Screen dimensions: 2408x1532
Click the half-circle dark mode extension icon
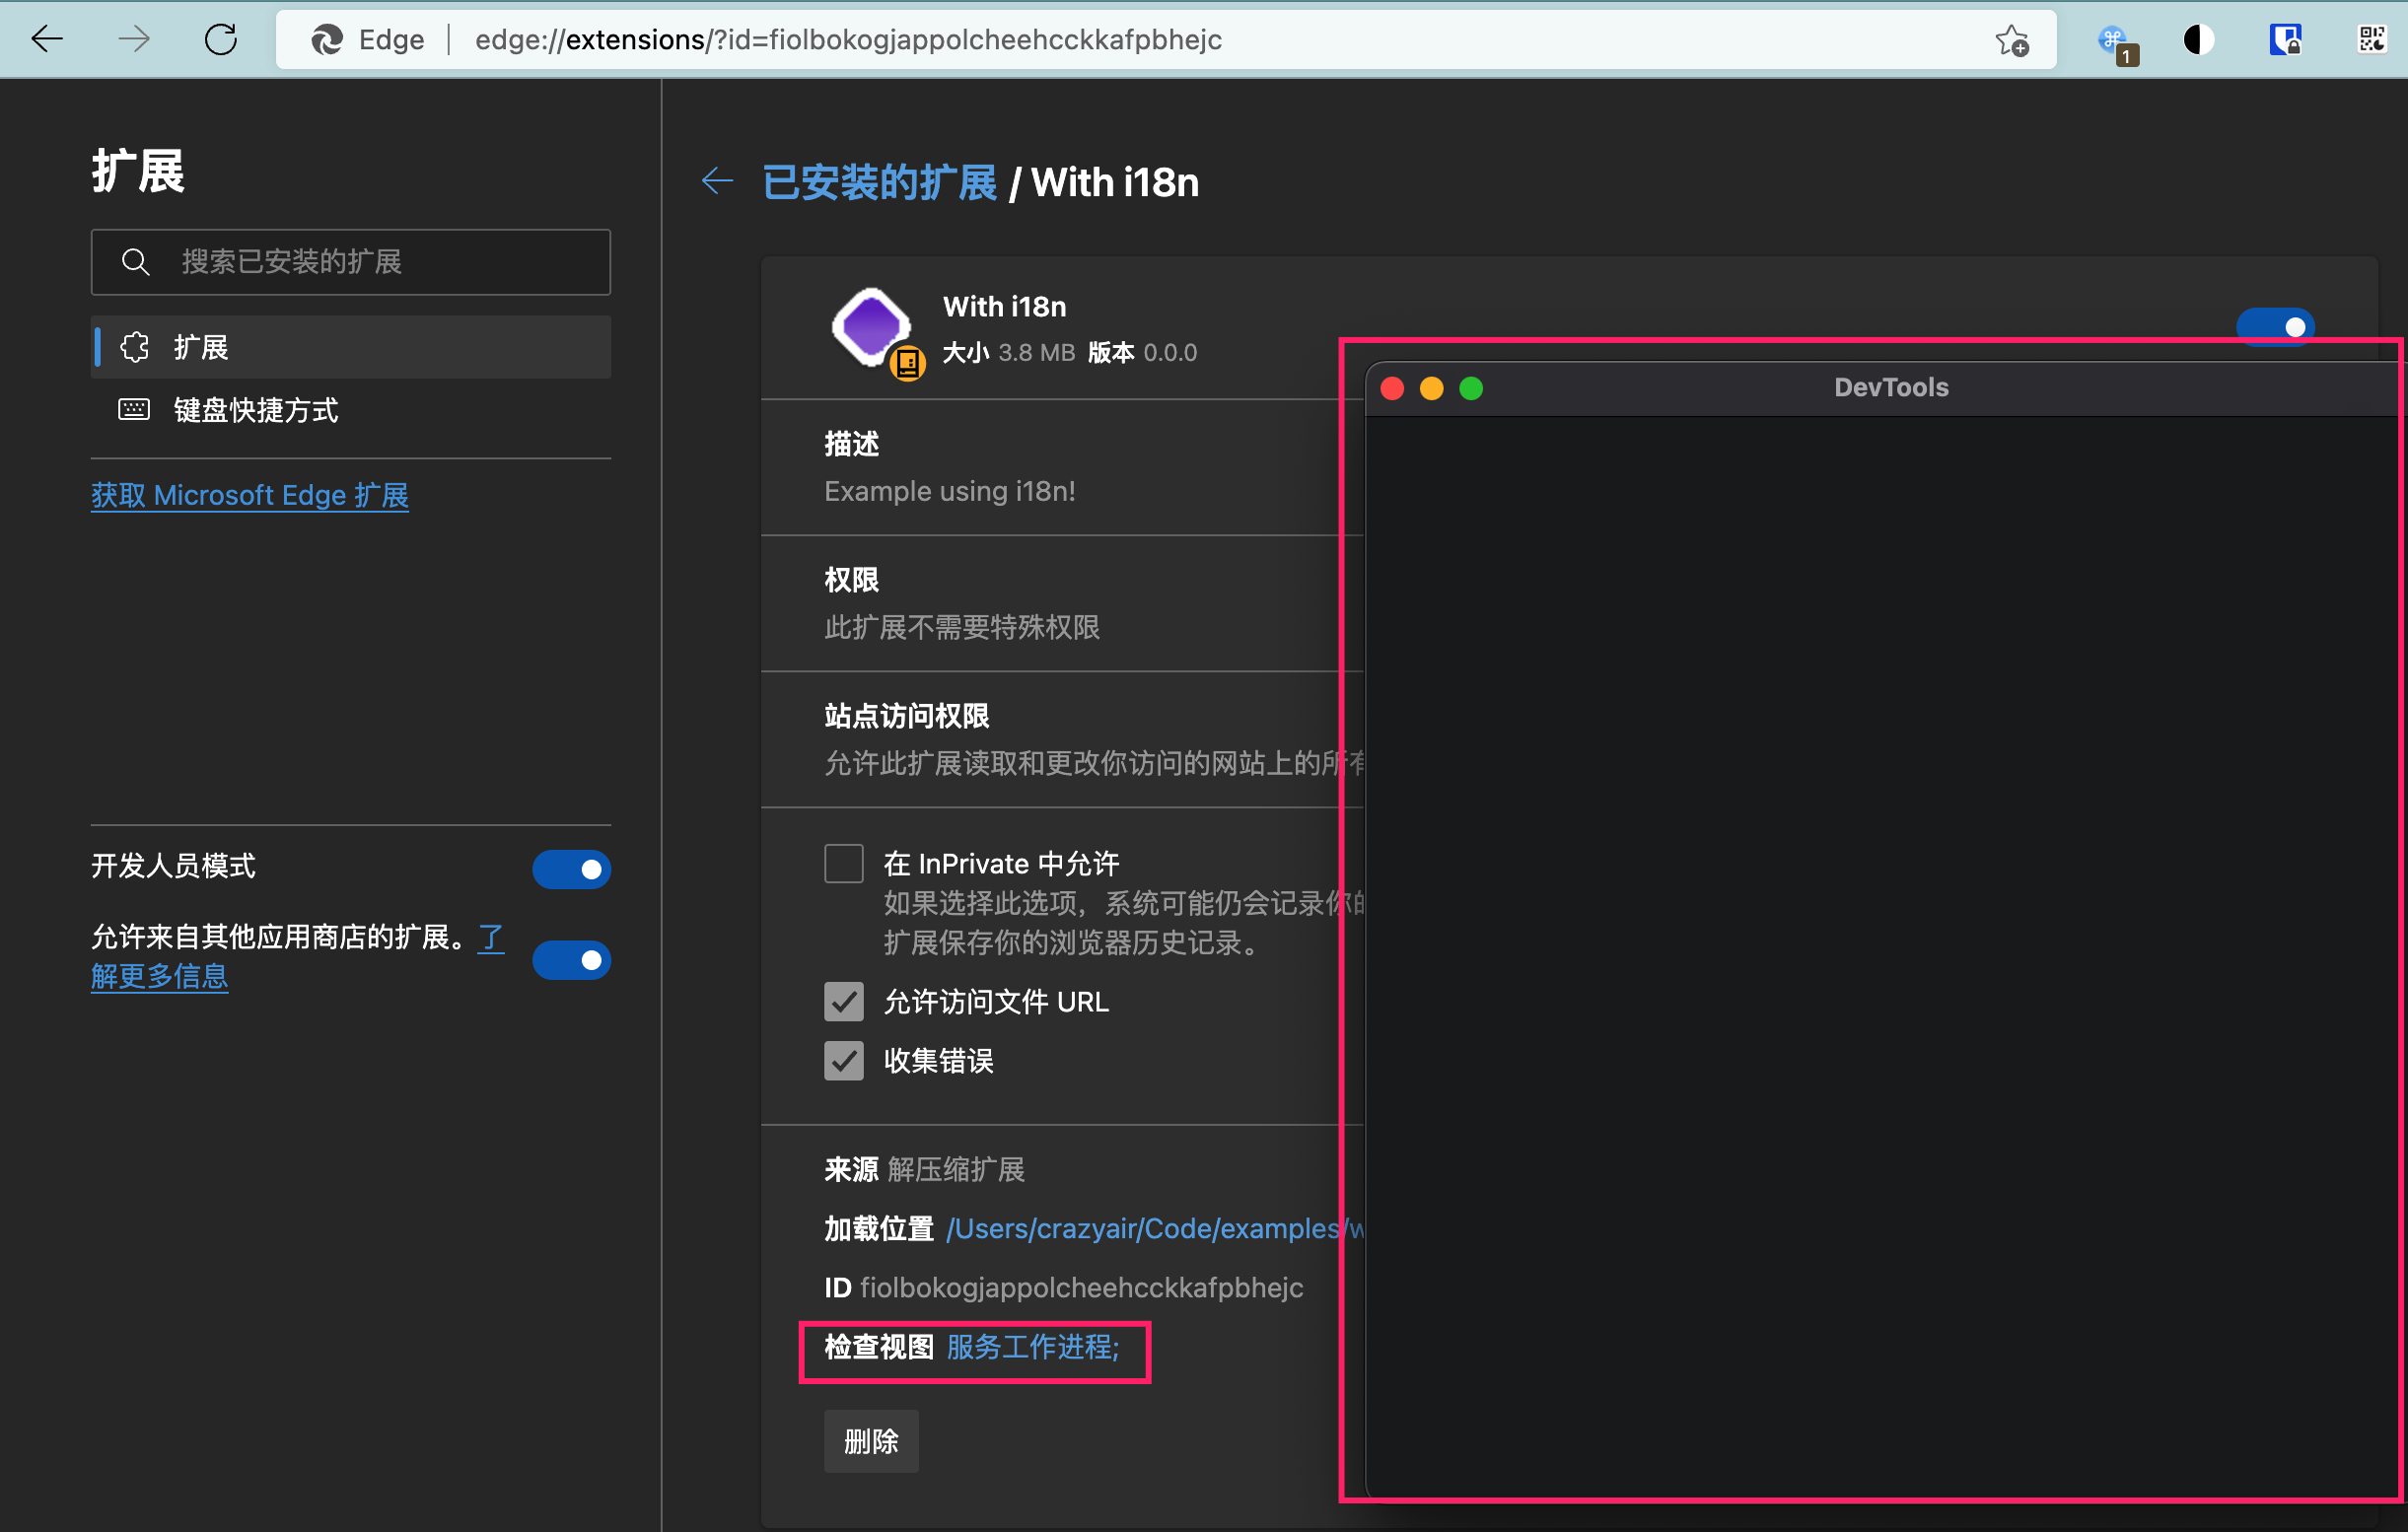2198,40
